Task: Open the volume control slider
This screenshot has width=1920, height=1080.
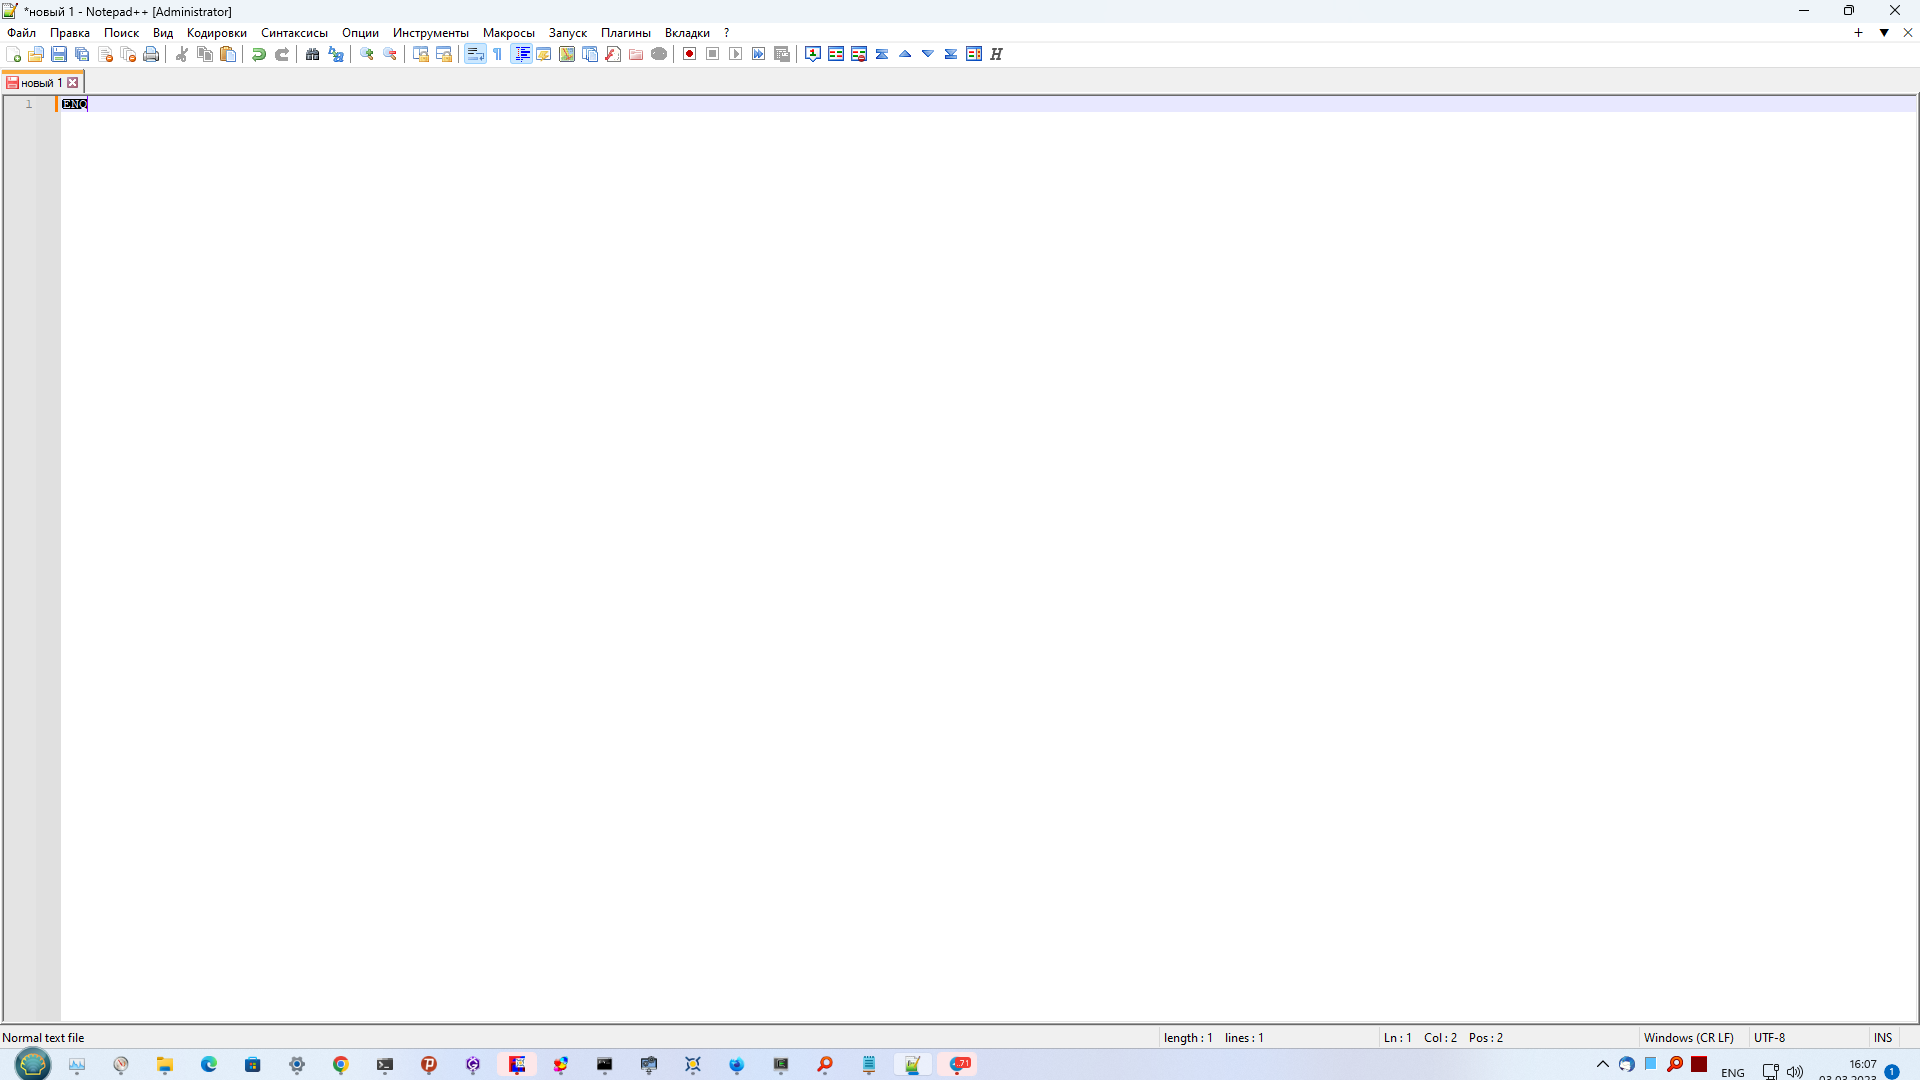Action: coord(1796,1070)
